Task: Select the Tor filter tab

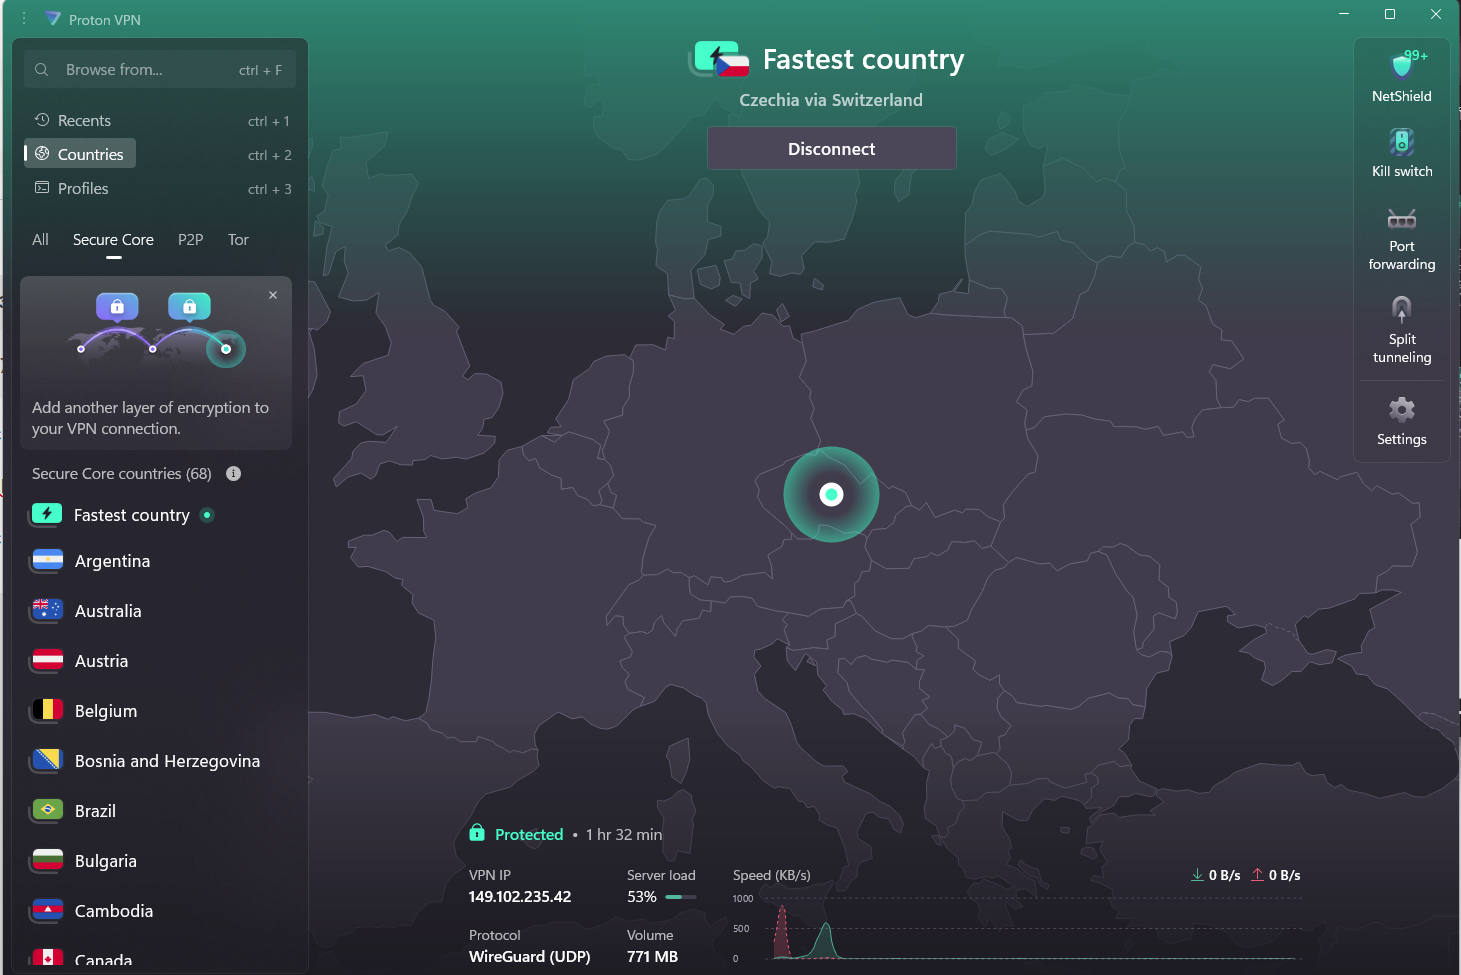Action: [238, 240]
